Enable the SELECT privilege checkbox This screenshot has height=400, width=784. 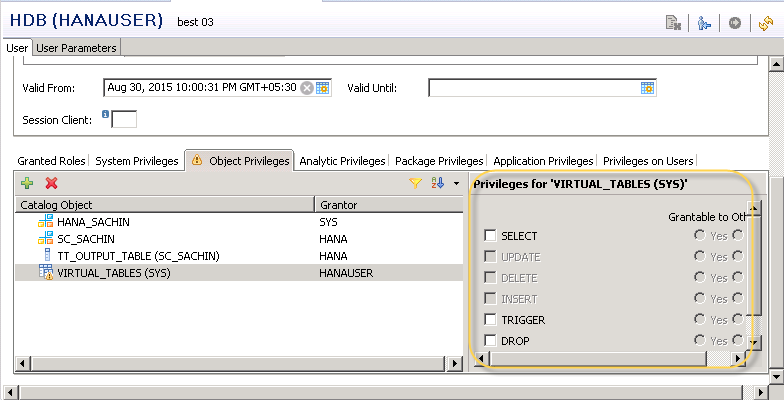click(x=490, y=236)
